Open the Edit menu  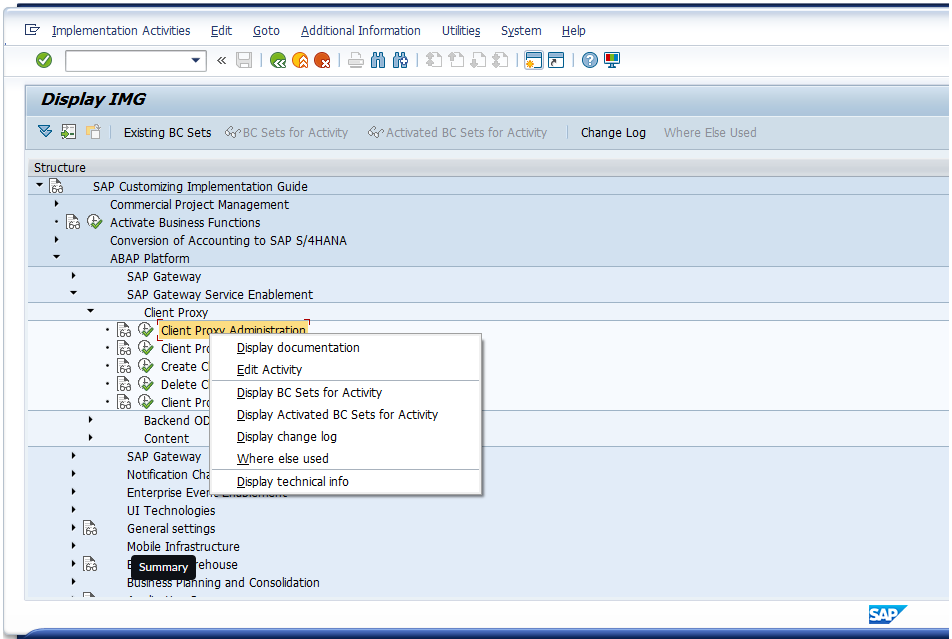[221, 30]
